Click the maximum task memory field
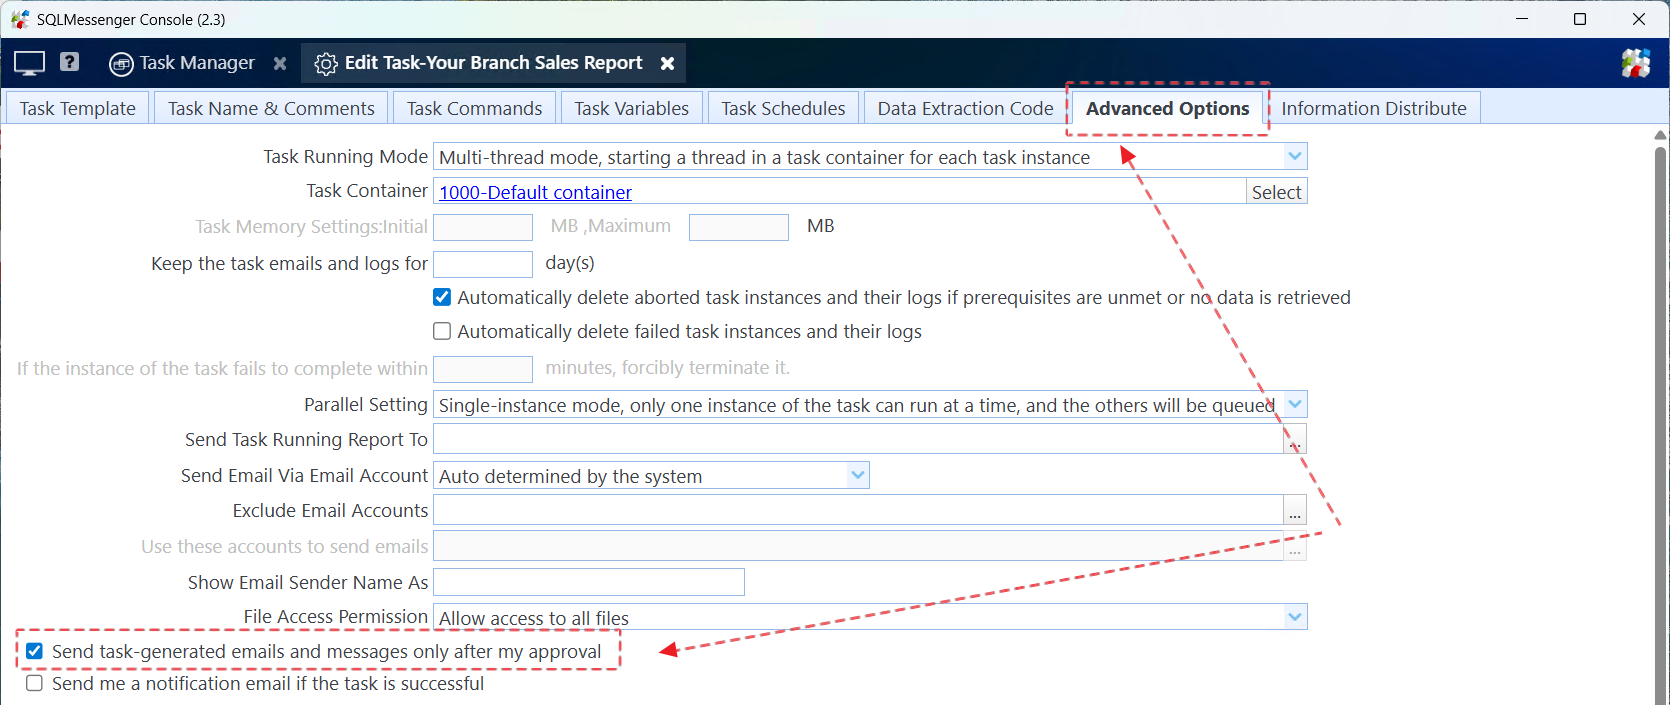1670x705 pixels. [x=739, y=227]
